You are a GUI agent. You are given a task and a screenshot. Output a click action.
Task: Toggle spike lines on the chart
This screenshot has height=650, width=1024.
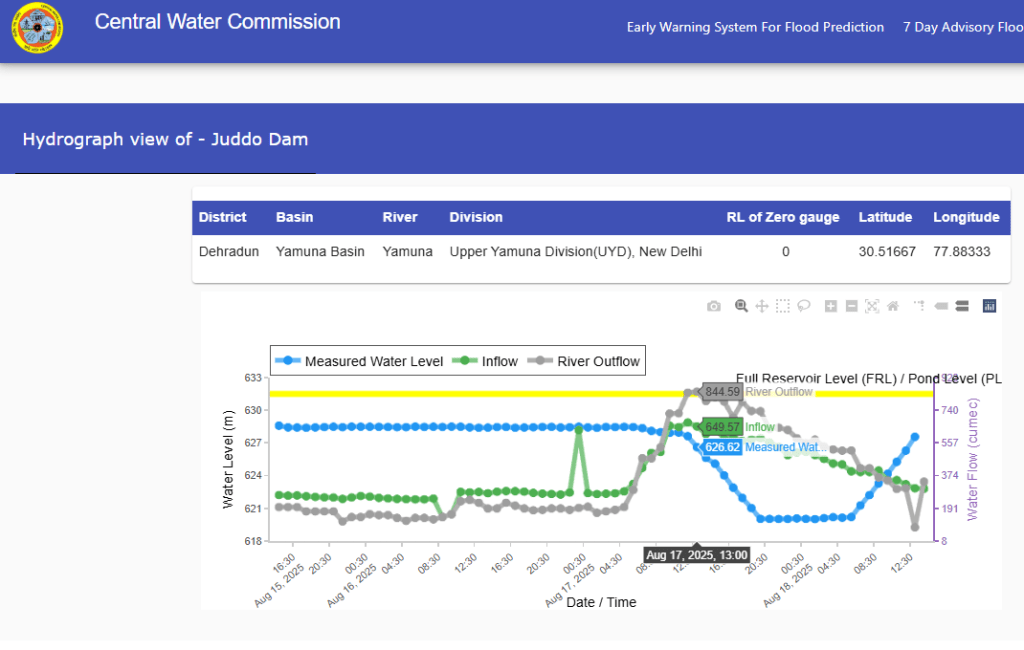pyautogui.click(x=918, y=306)
